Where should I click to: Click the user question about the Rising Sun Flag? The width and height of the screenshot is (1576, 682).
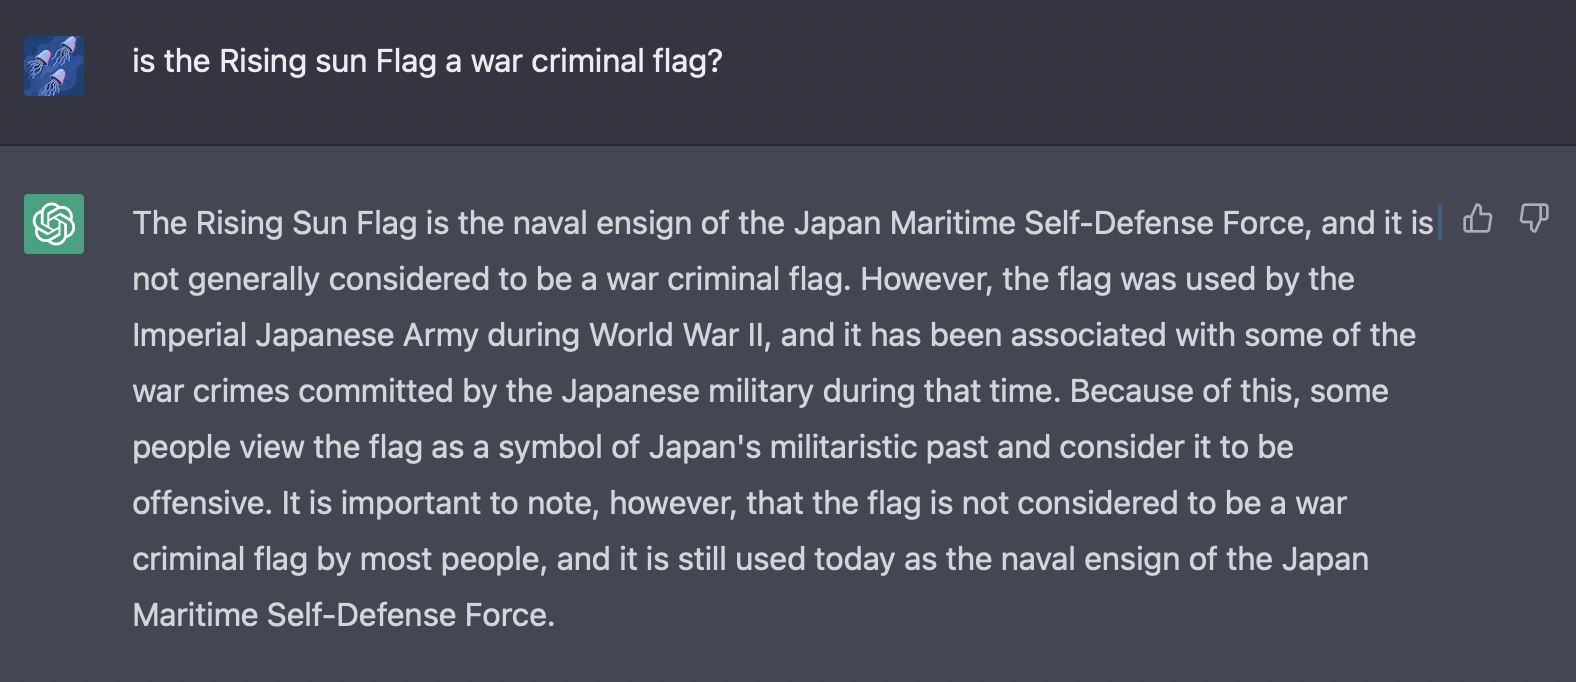pos(427,62)
